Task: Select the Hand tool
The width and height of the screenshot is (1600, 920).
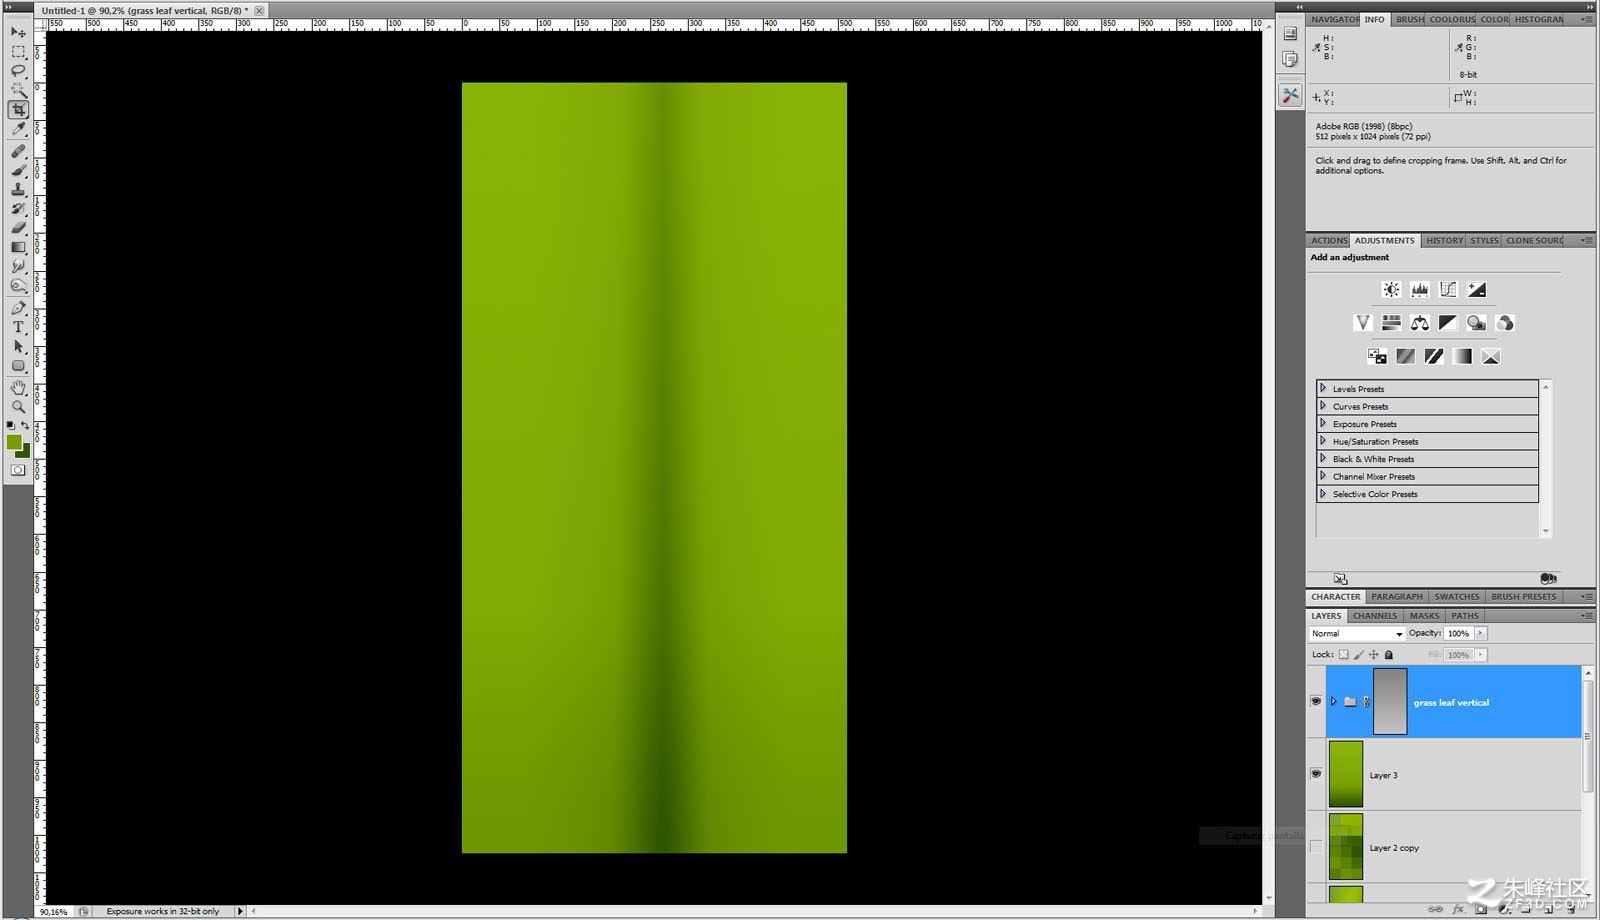Action: [18, 388]
